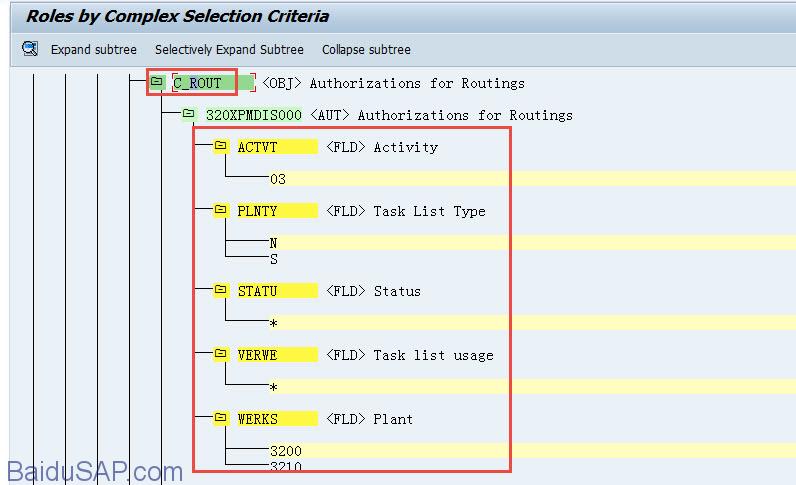This screenshot has height=485, width=796.
Task: Select the 320XPMDIS000 authorization node
Action: coord(253,115)
